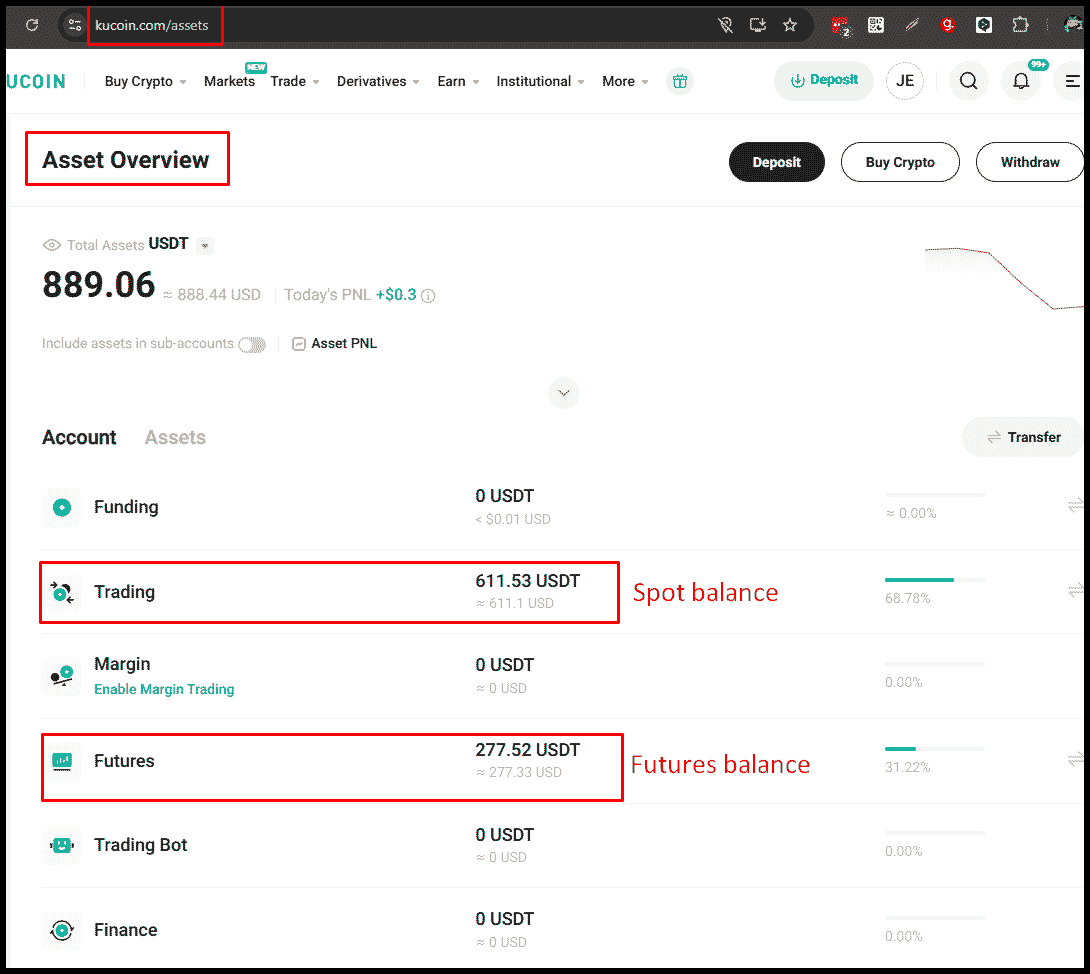Expand the Derivatives menu
Image resolution: width=1090 pixels, height=974 pixels.
tap(378, 81)
